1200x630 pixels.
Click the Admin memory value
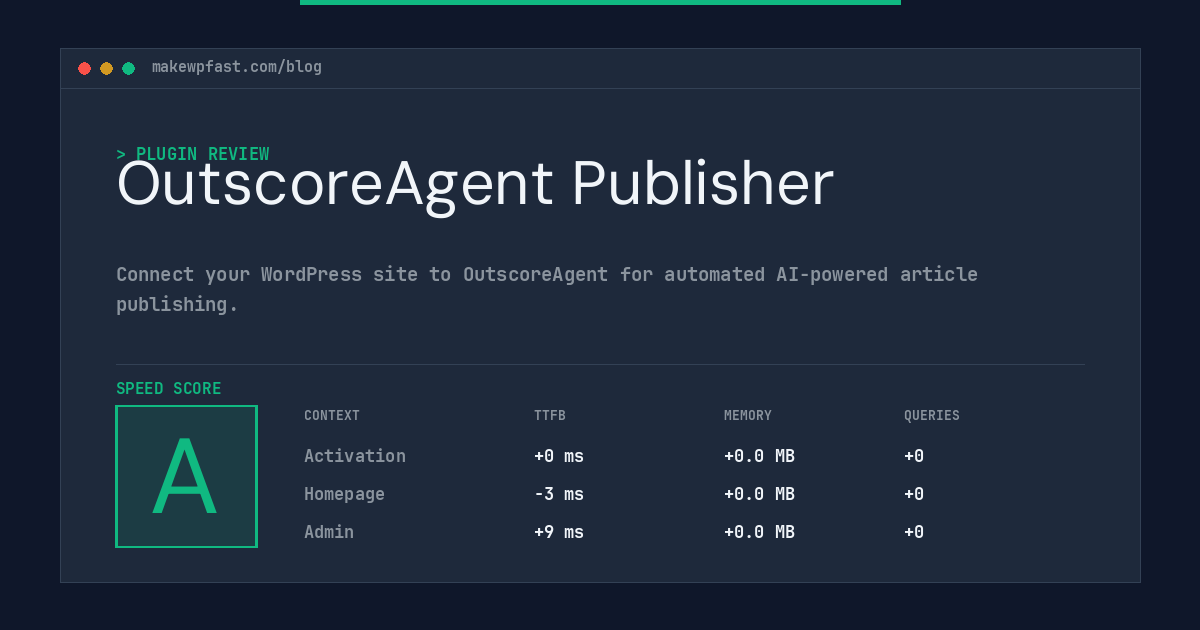(x=760, y=532)
